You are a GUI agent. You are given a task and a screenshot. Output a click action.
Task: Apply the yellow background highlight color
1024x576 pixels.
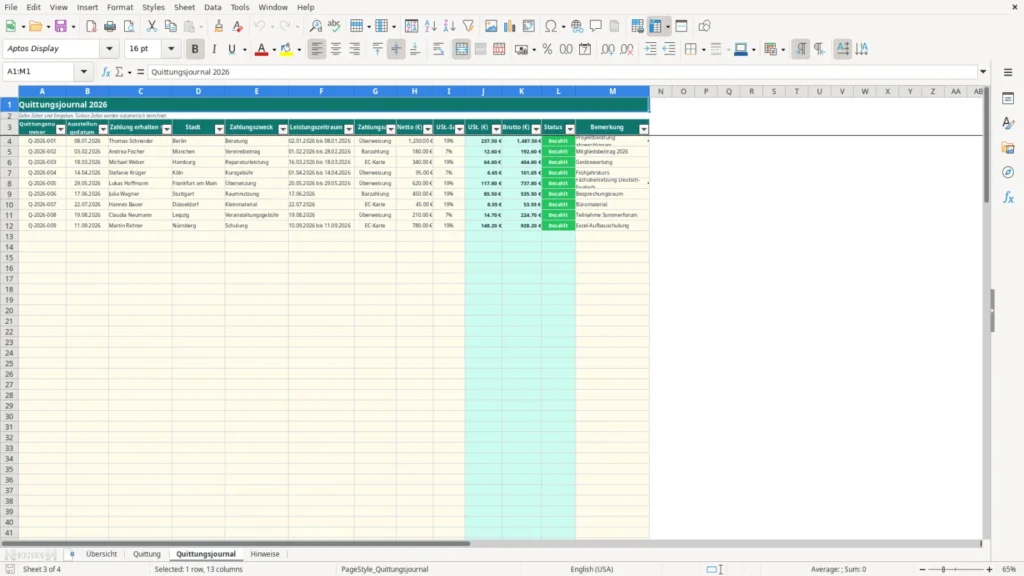point(286,49)
